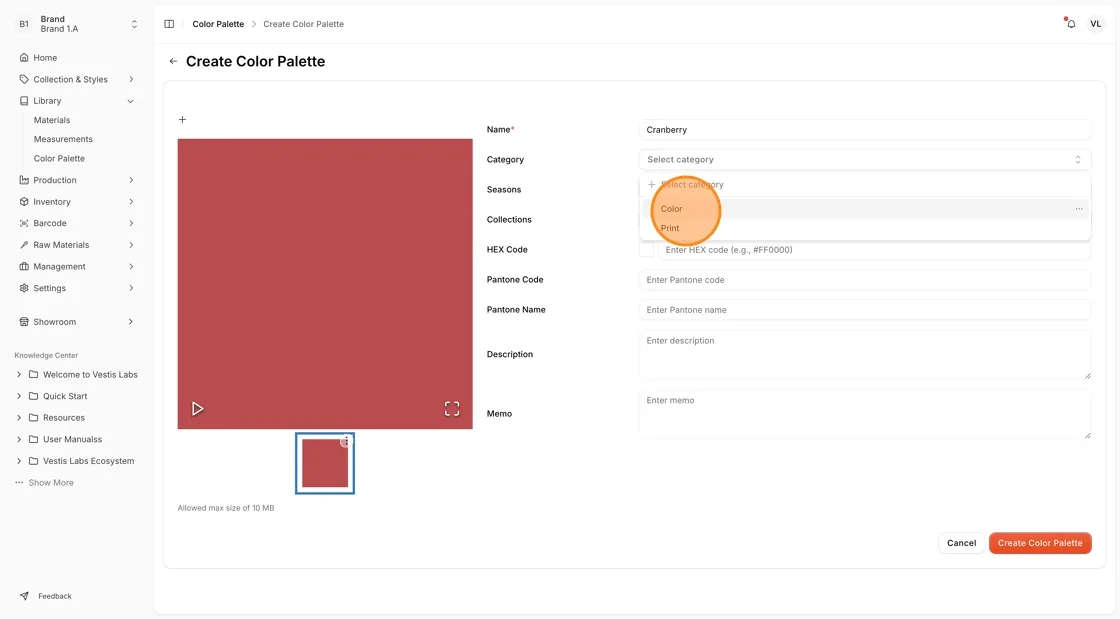Click the Raw Materials icon
Image resolution: width=1120 pixels, height=619 pixels.
(x=24, y=245)
